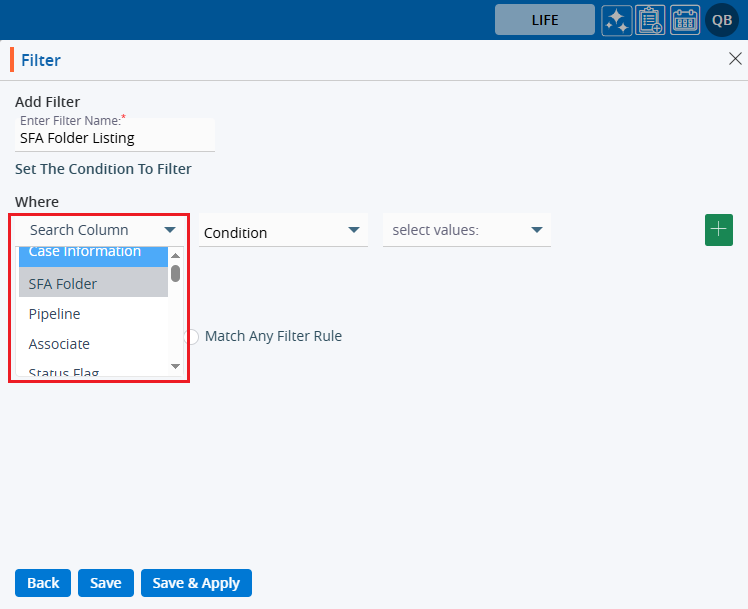Click the green plus add-condition button
Image resolution: width=748 pixels, height=609 pixels.
(719, 229)
